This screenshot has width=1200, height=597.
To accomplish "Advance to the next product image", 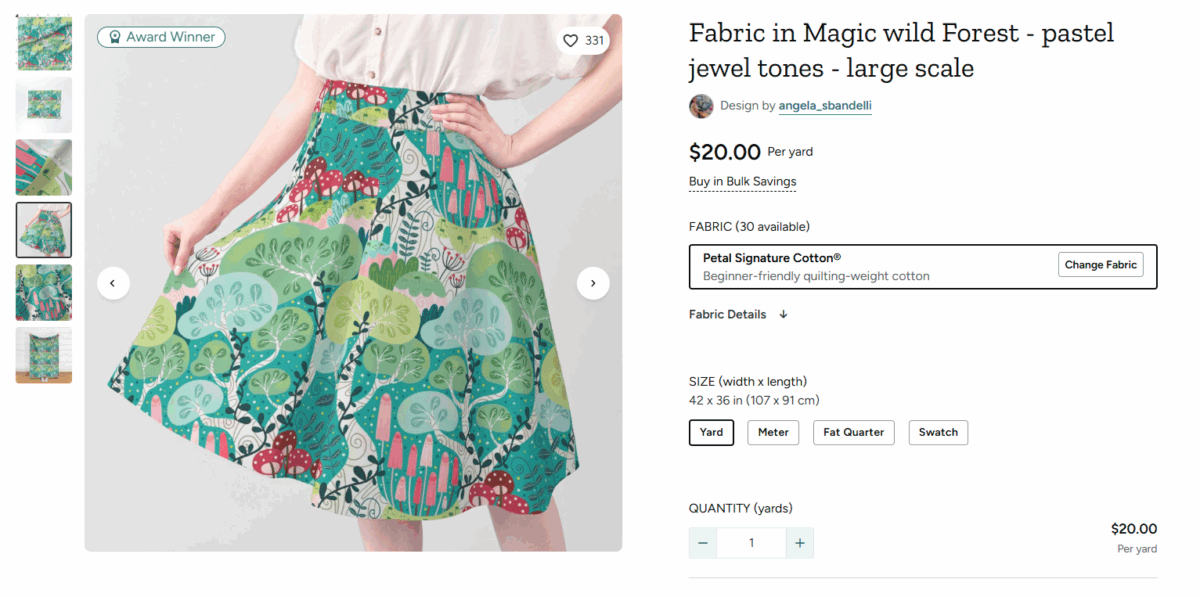I will click(x=593, y=283).
